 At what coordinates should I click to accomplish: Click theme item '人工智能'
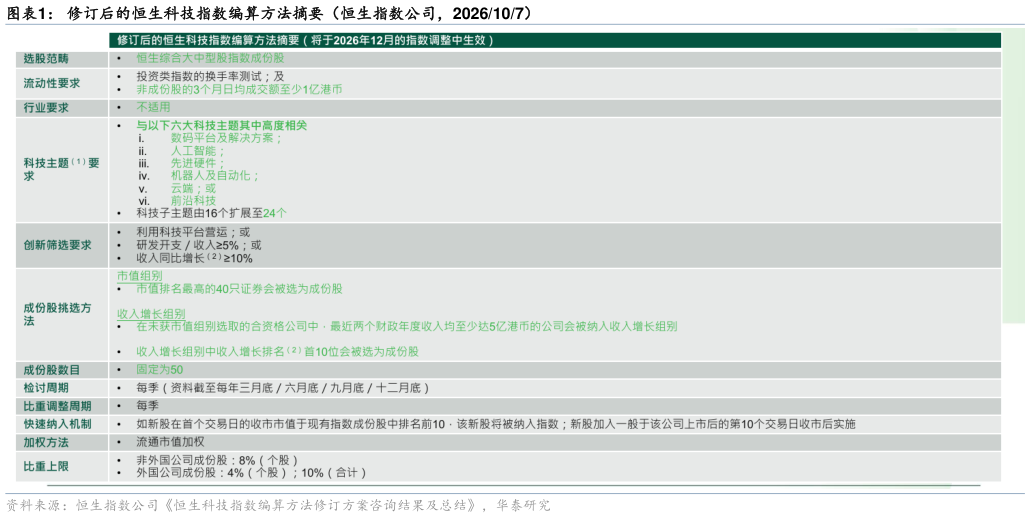pyautogui.click(x=198, y=151)
